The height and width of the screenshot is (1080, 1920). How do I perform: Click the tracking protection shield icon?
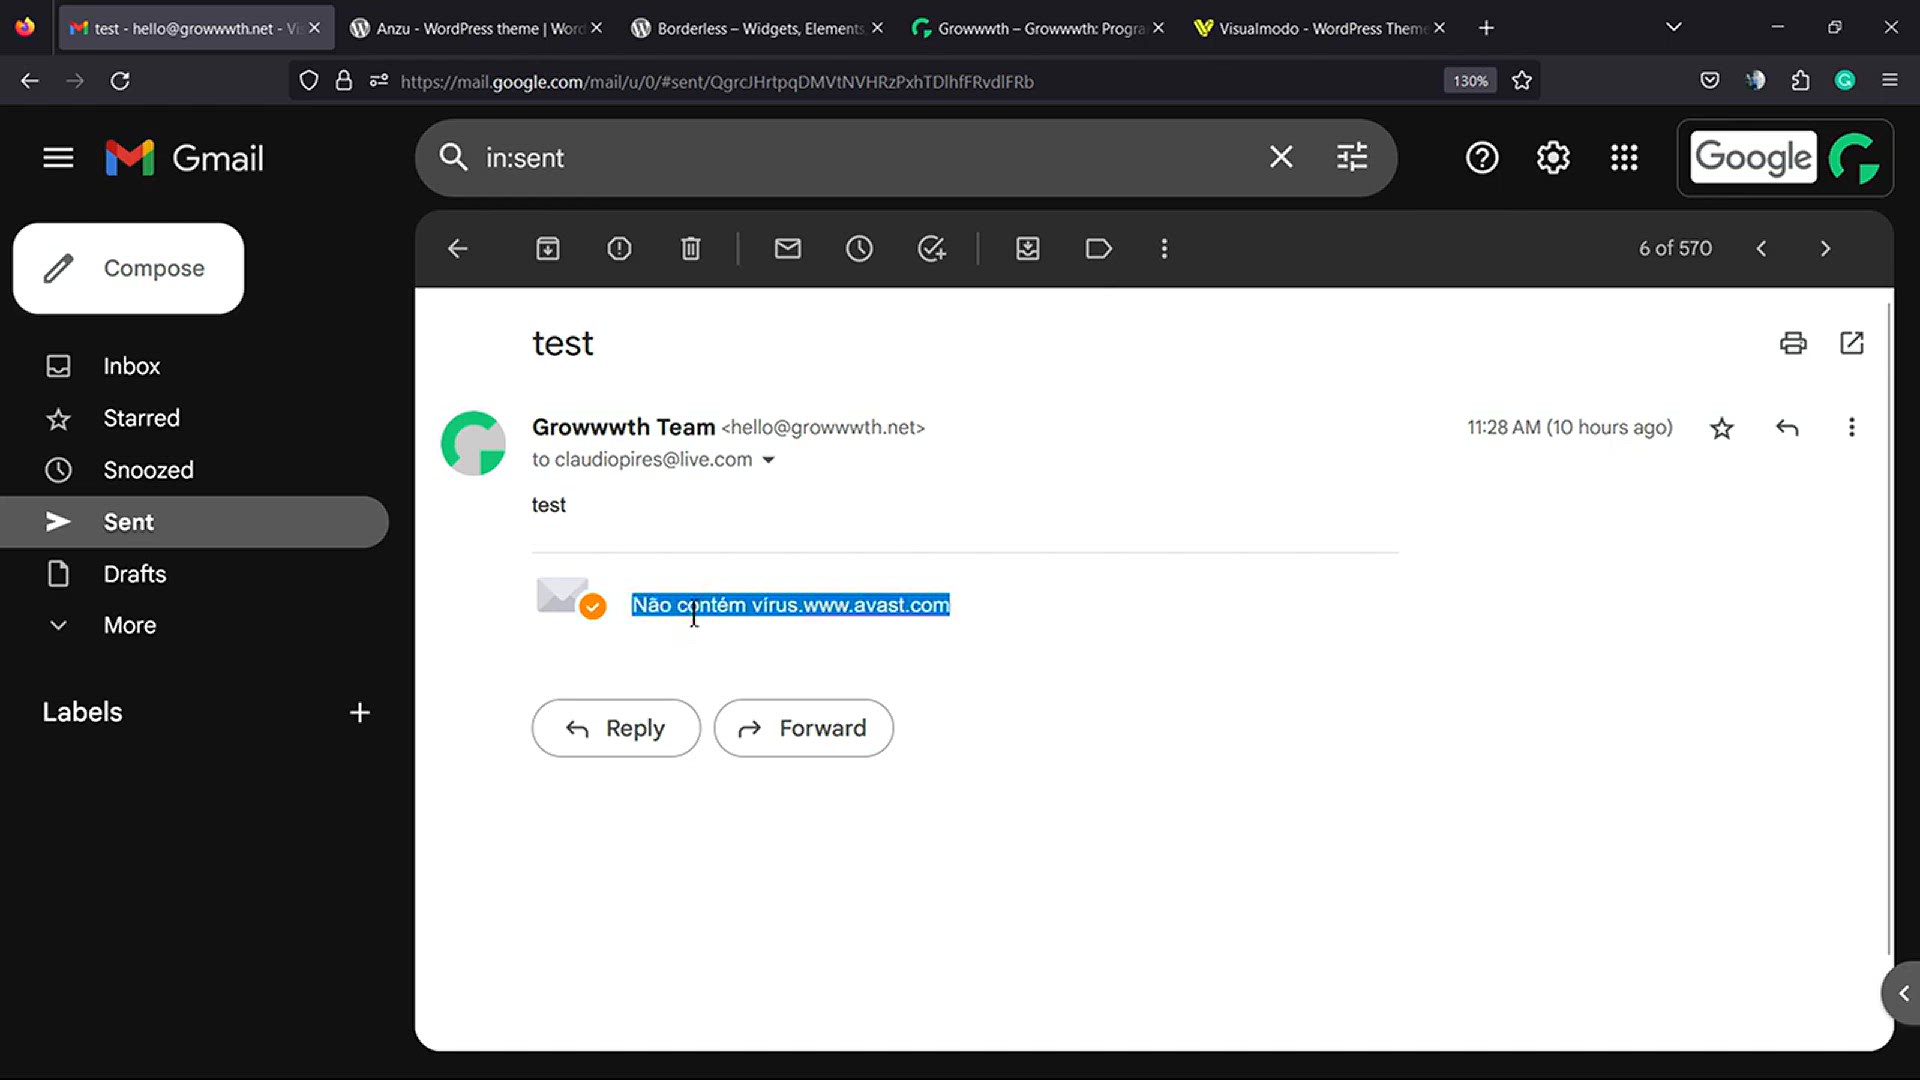pos(309,81)
